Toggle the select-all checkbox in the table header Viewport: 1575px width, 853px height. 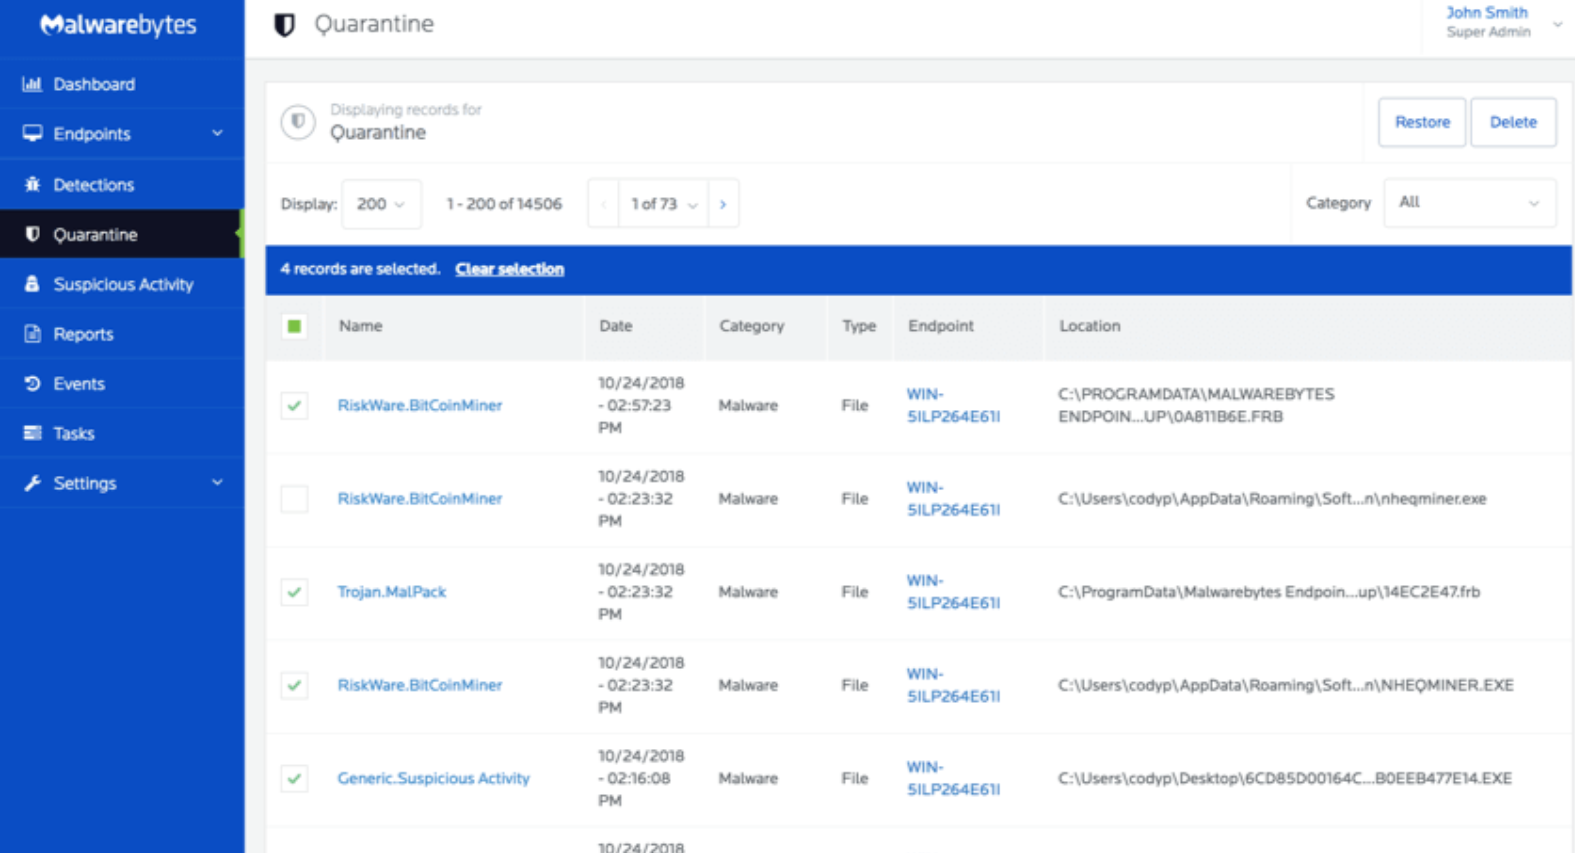tap(294, 326)
